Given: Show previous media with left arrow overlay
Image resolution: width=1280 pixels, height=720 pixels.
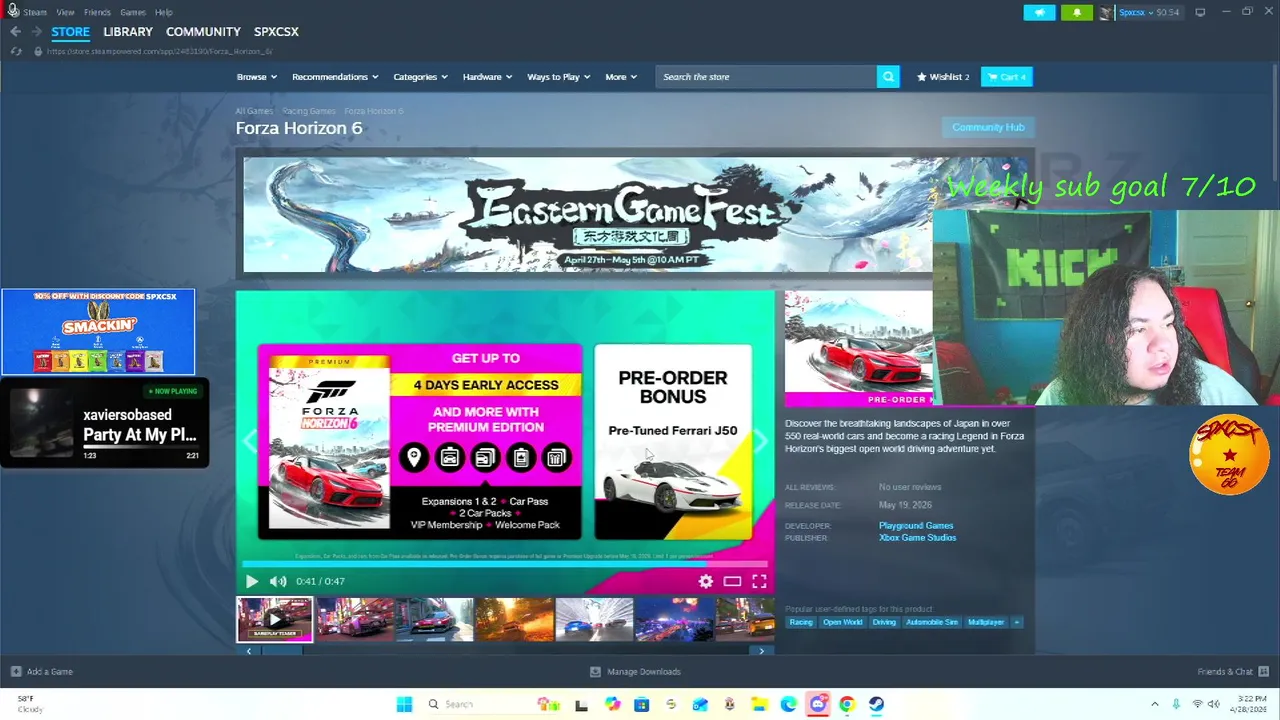Looking at the screenshot, I should pos(248,441).
